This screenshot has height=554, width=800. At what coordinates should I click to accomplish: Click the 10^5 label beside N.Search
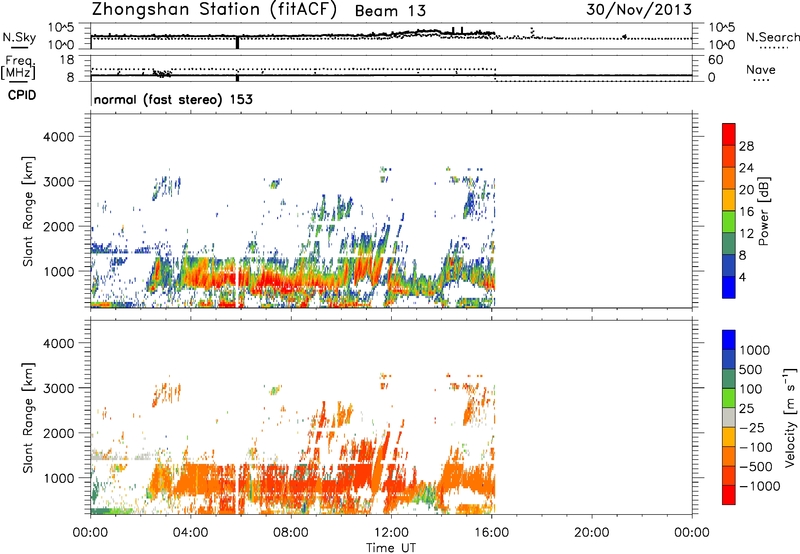click(x=722, y=28)
